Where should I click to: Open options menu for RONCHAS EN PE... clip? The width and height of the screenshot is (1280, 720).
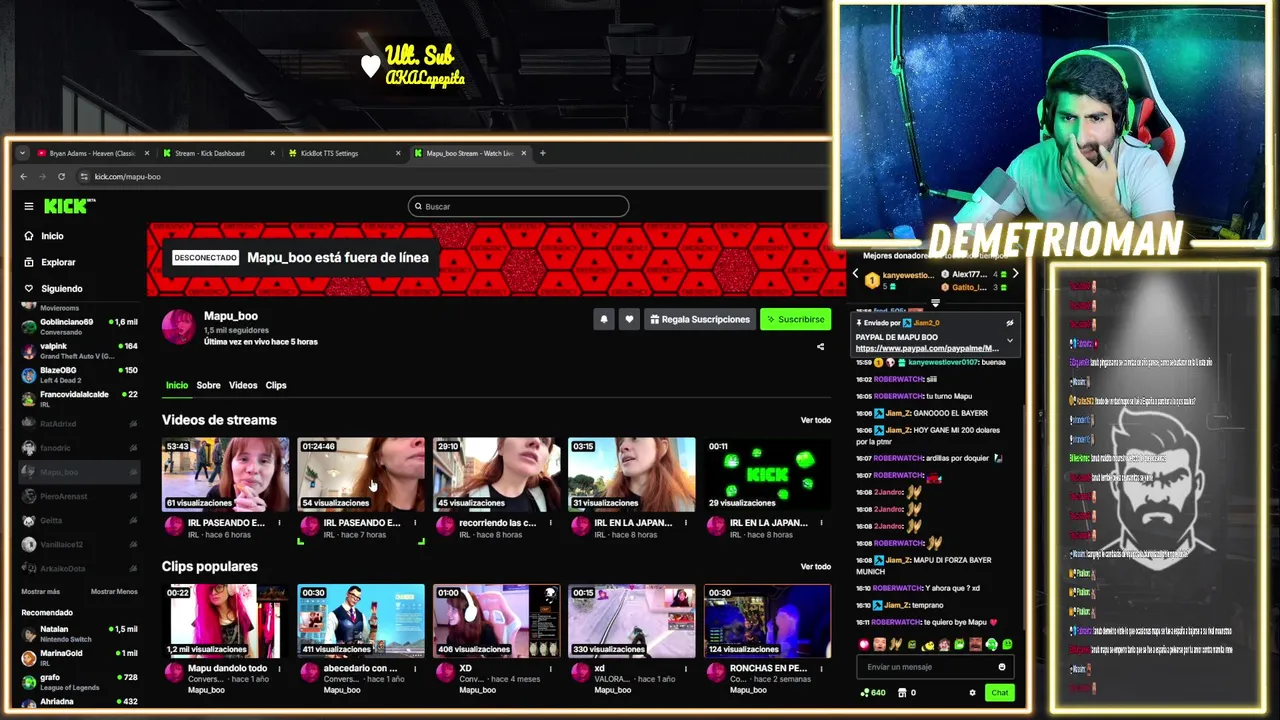click(x=822, y=669)
